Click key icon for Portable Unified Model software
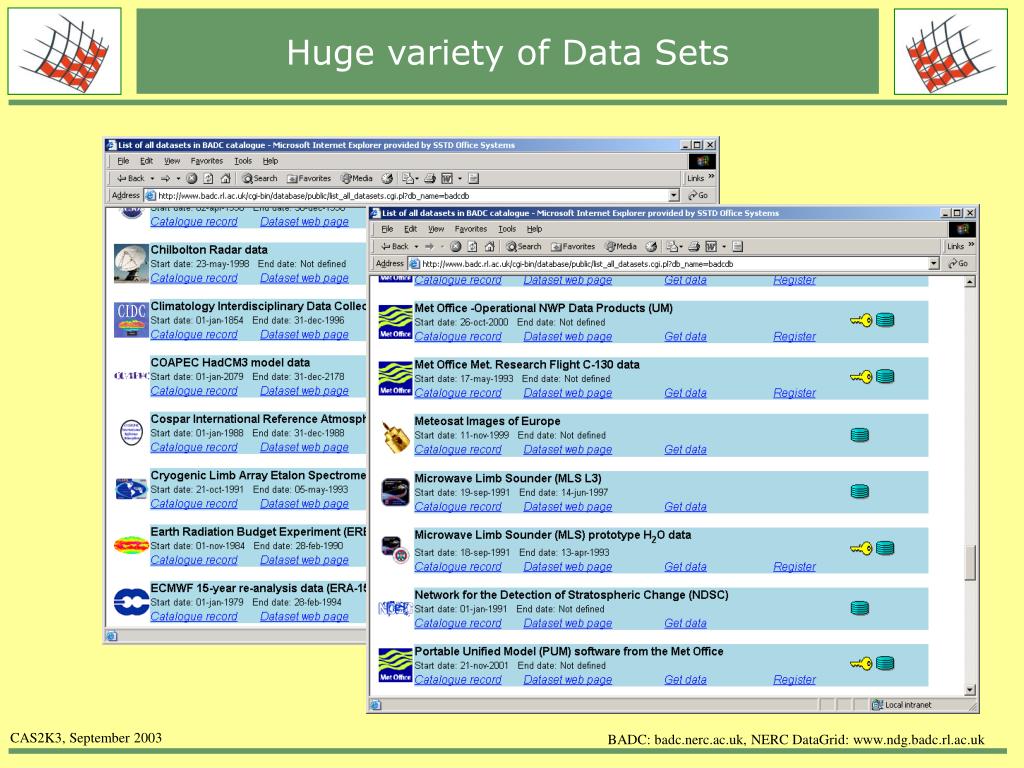The image size is (1024, 768). point(861,664)
